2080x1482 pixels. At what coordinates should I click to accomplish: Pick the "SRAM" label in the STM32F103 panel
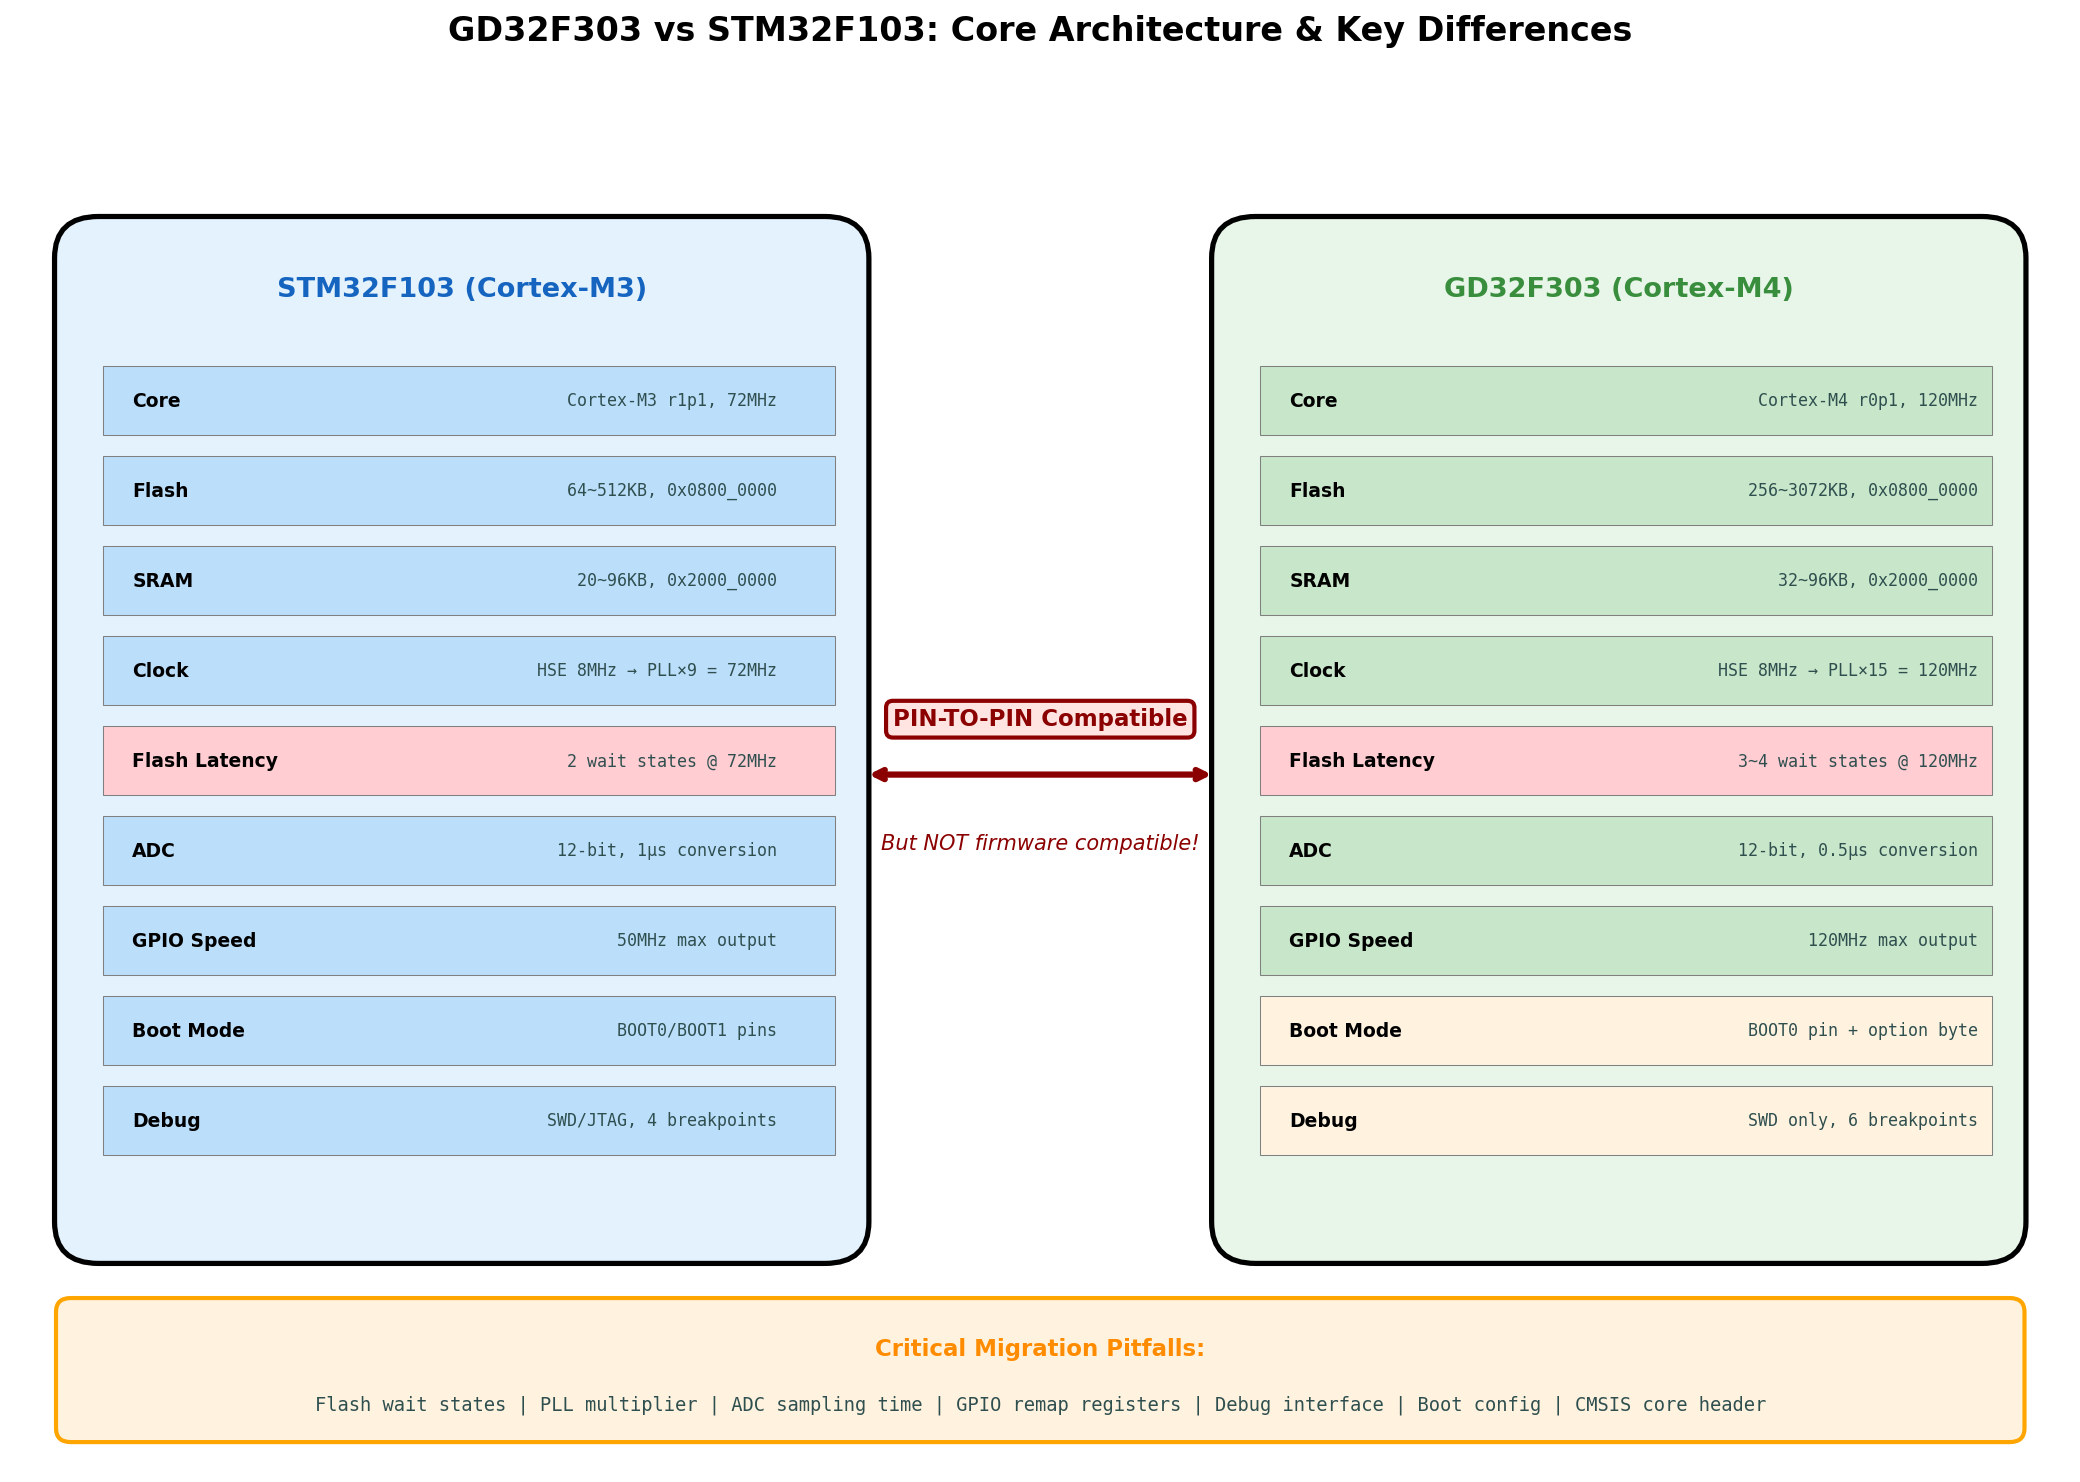(x=162, y=581)
